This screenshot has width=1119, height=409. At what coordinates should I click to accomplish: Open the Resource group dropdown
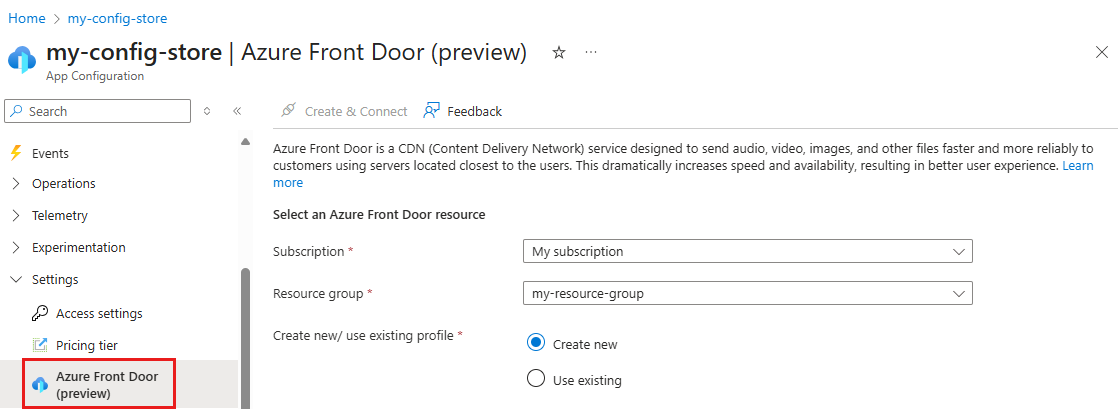pos(748,293)
